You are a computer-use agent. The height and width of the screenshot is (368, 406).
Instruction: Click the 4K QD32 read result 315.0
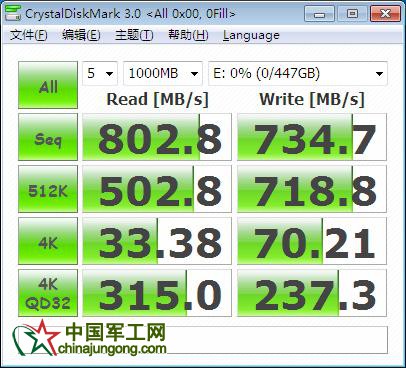[157, 293]
